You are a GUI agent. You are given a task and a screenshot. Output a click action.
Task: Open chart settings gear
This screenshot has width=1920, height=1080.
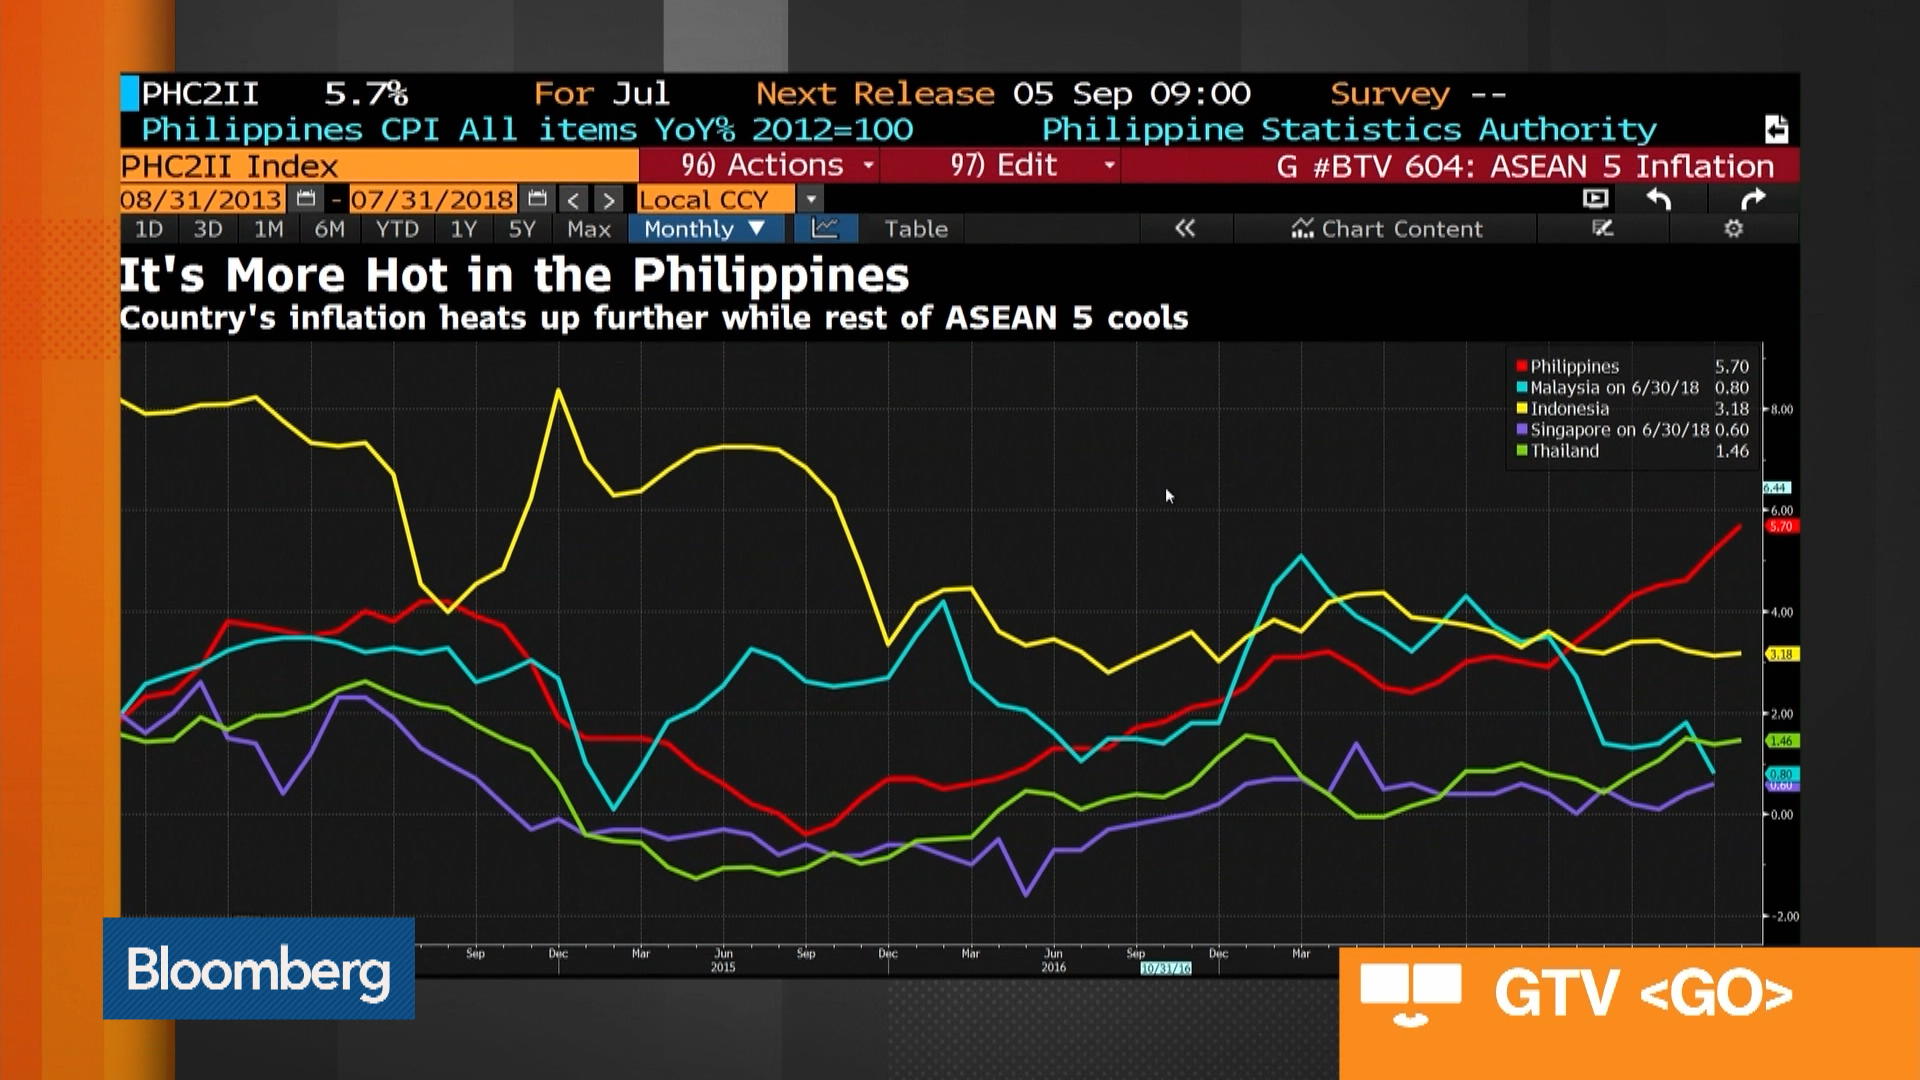pyautogui.click(x=1734, y=229)
